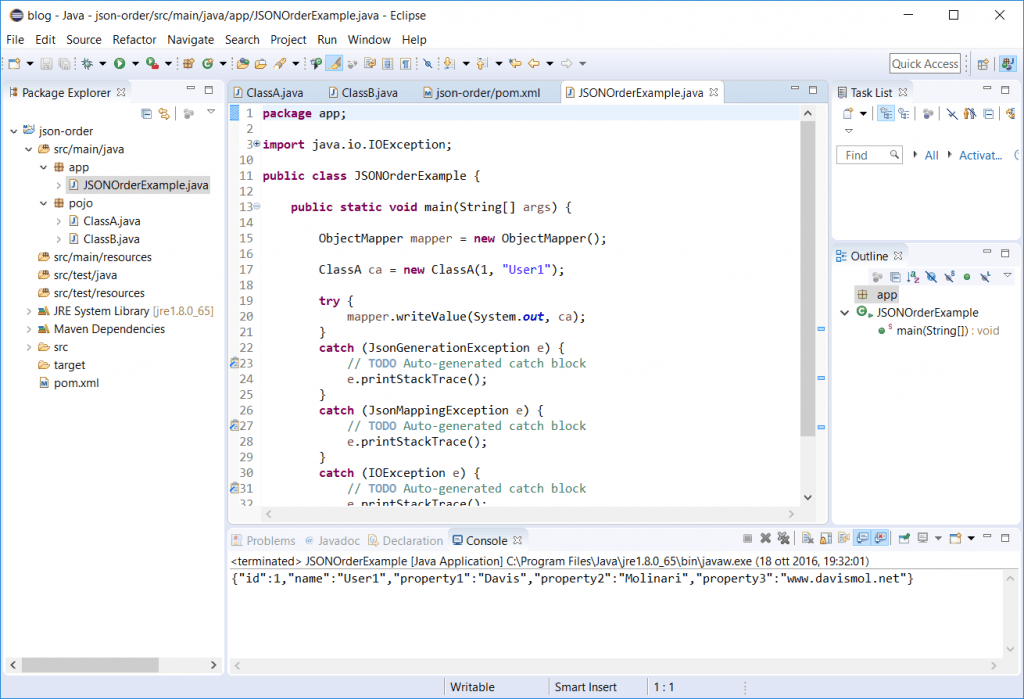Run the program using the green Run icon

[x=118, y=62]
